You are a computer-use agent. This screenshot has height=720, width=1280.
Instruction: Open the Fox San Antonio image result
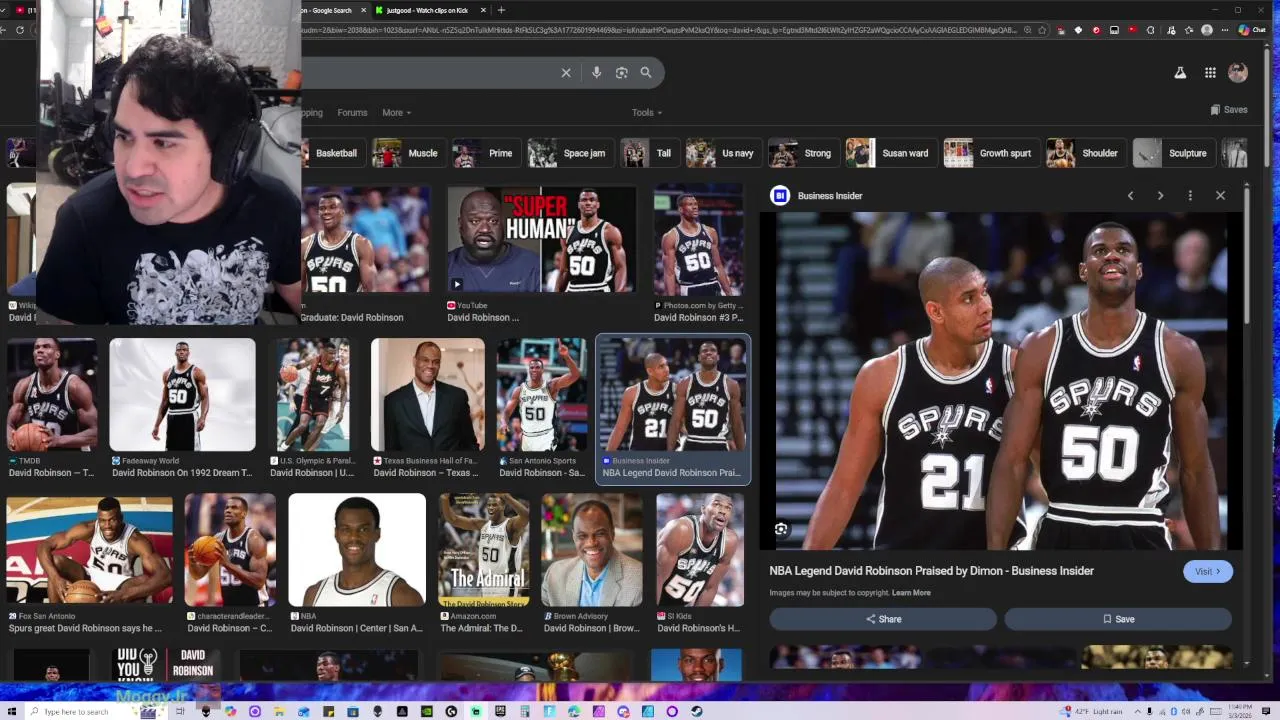point(89,550)
